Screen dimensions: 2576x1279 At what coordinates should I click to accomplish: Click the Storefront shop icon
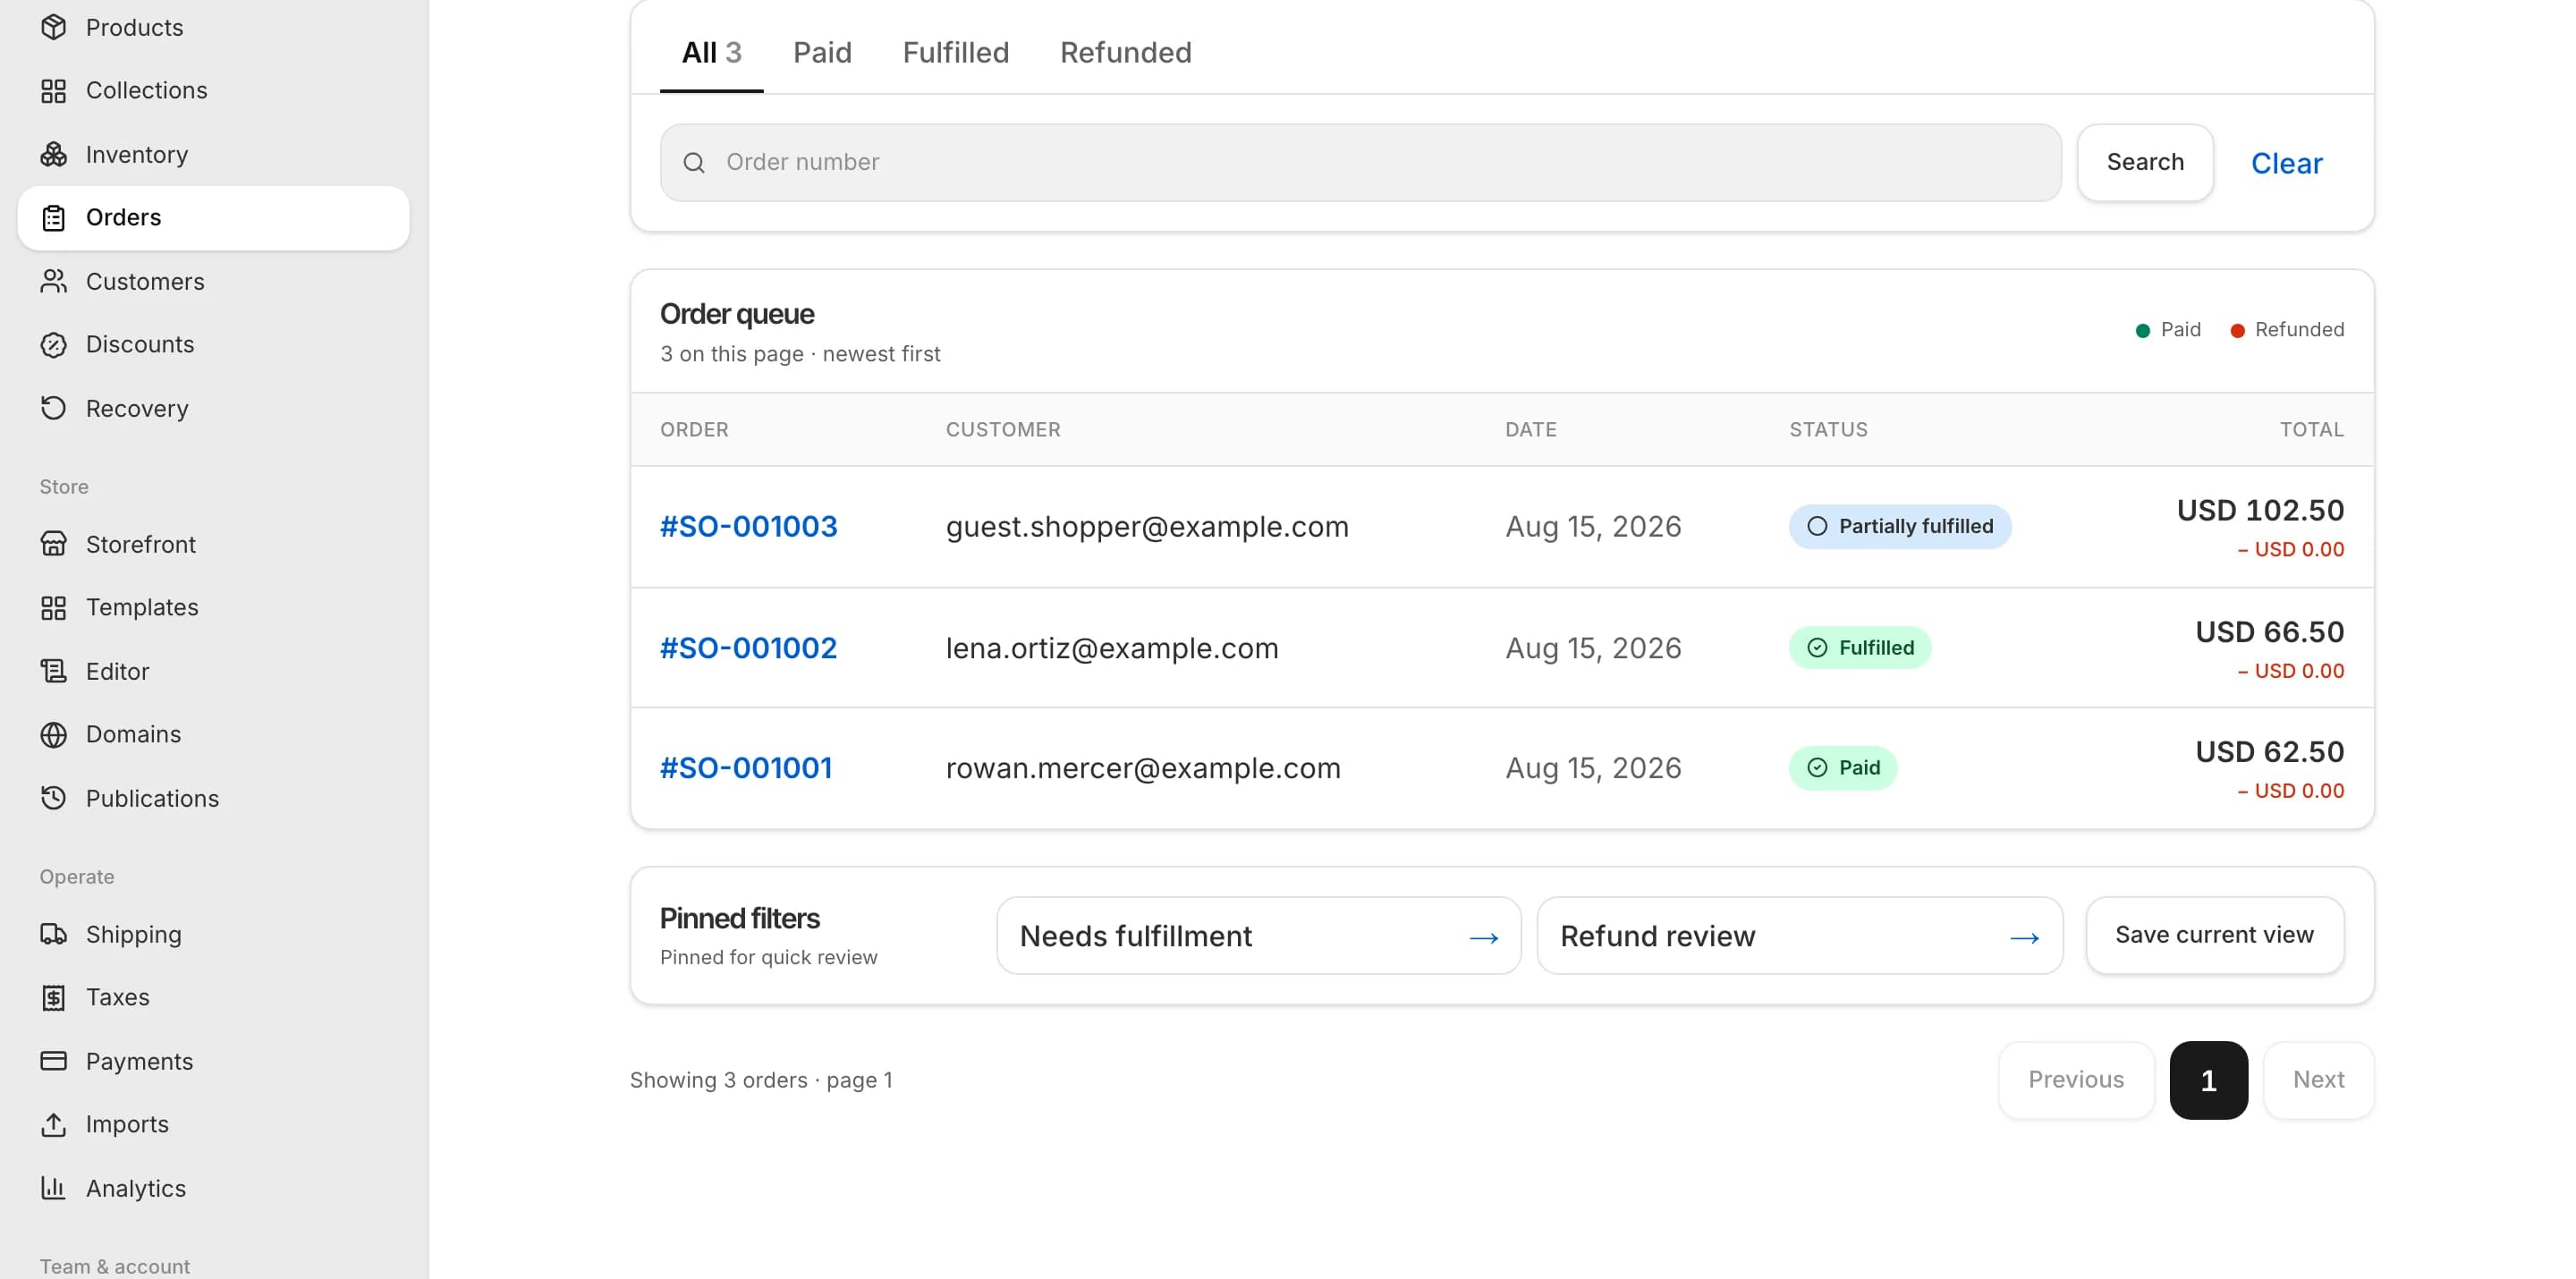click(x=53, y=544)
